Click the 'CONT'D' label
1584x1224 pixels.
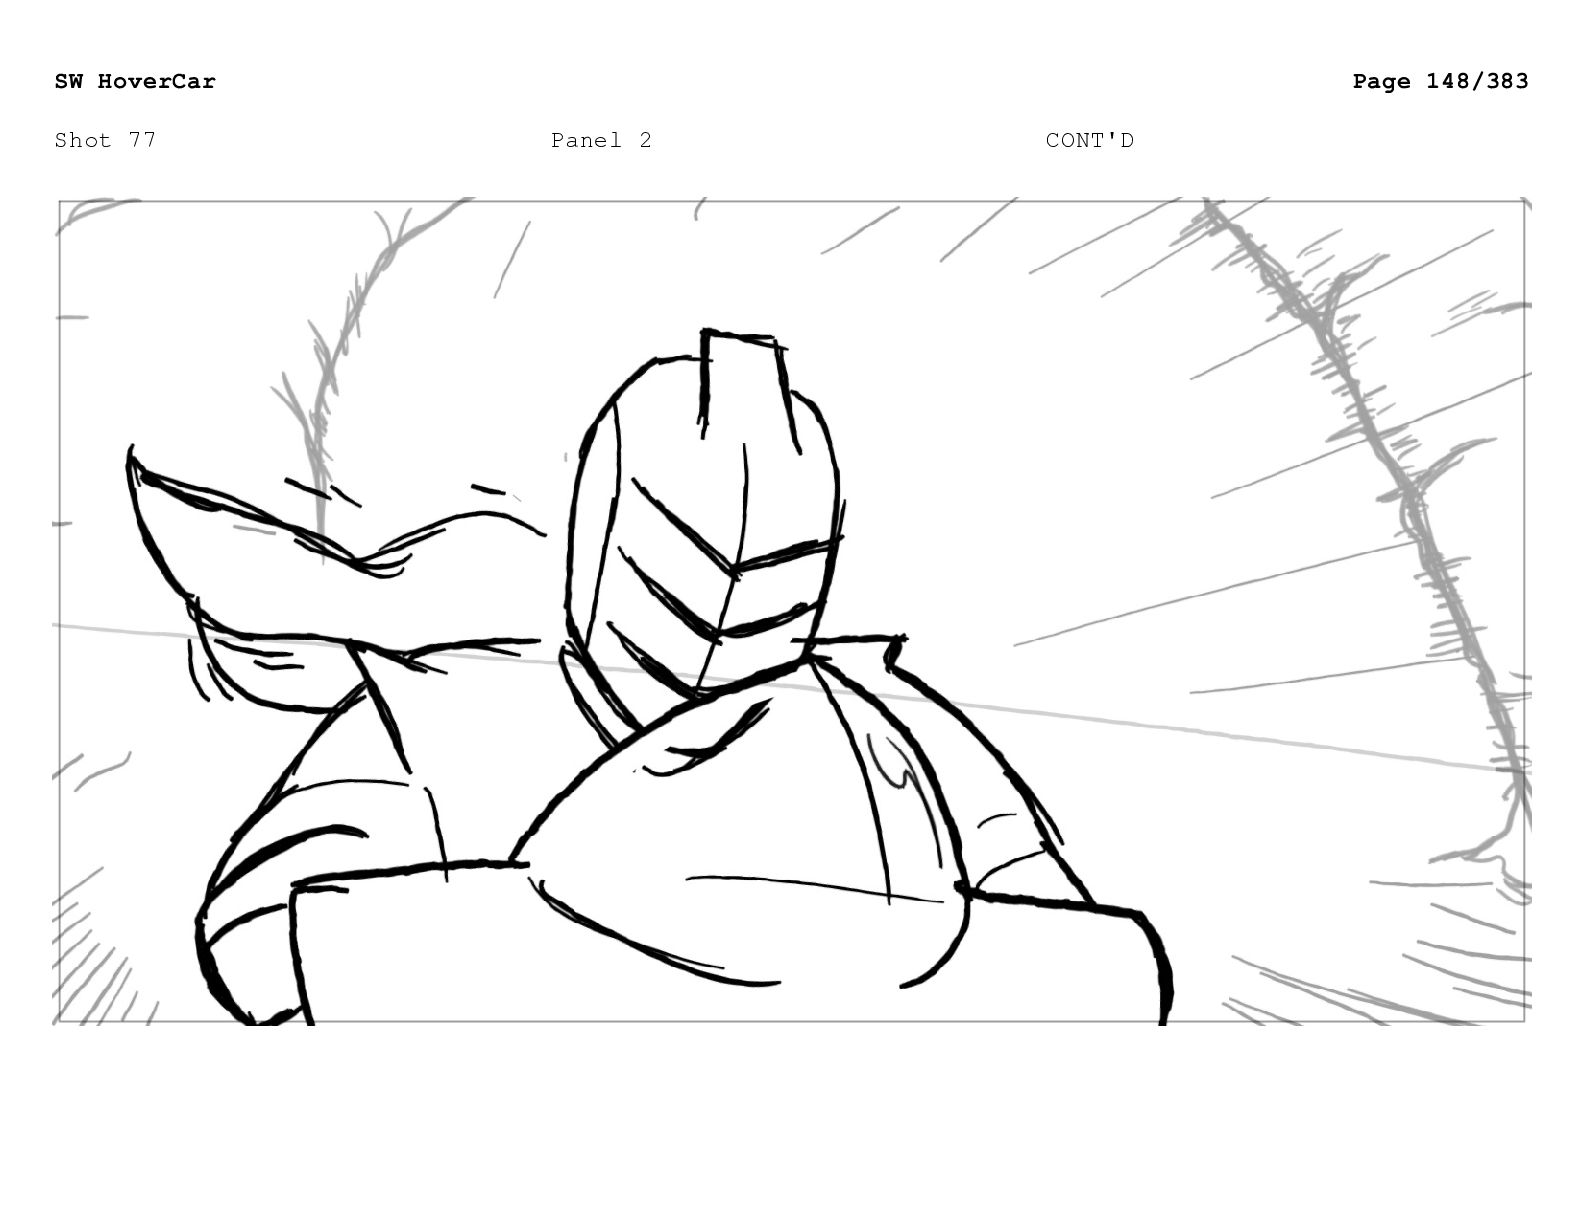(1089, 140)
